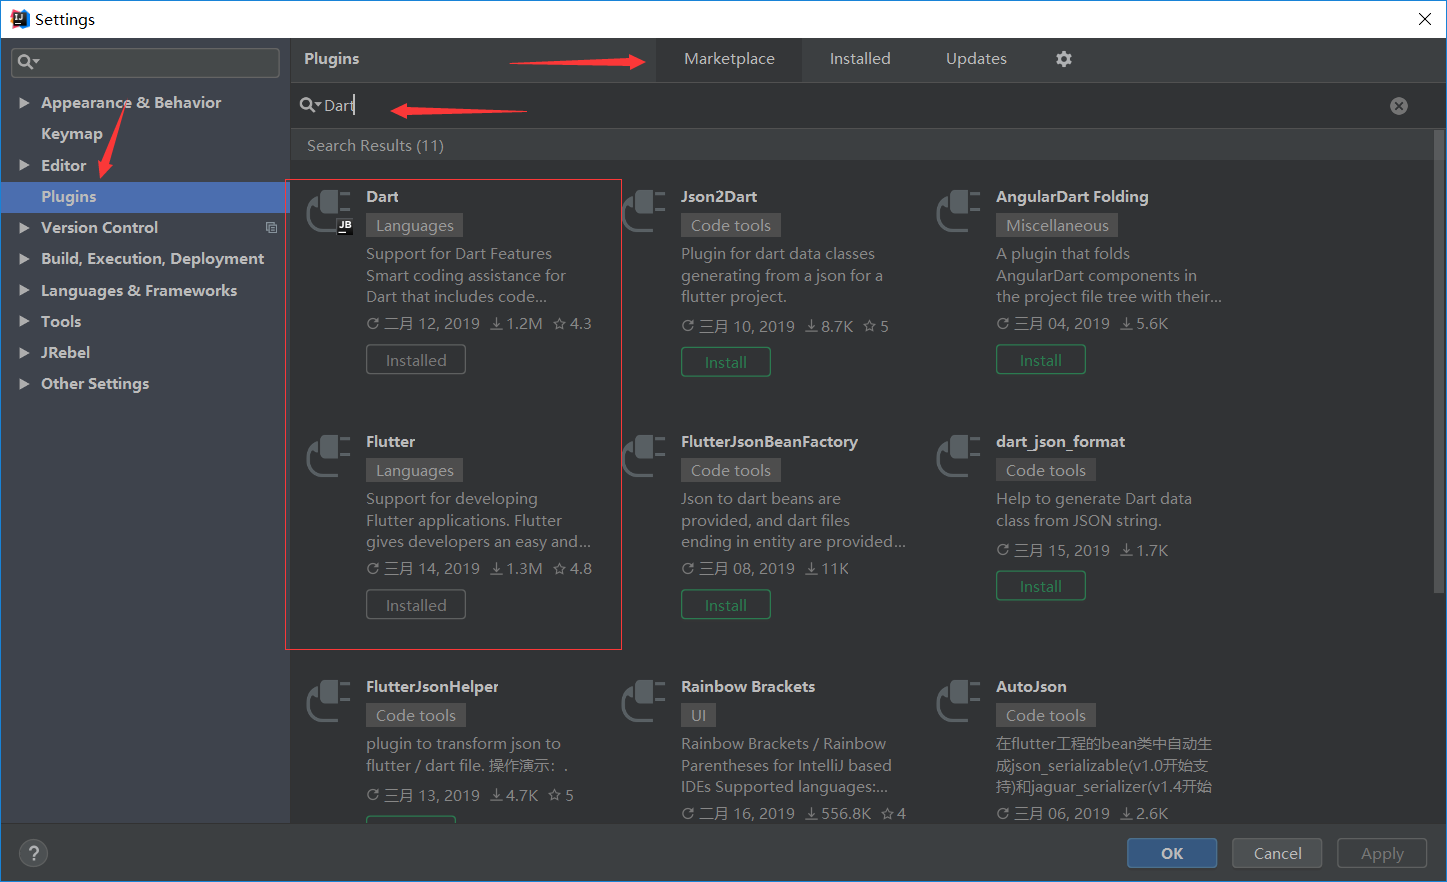1447x882 pixels.
Task: Click the Flutter plugin icon
Action: (329, 457)
